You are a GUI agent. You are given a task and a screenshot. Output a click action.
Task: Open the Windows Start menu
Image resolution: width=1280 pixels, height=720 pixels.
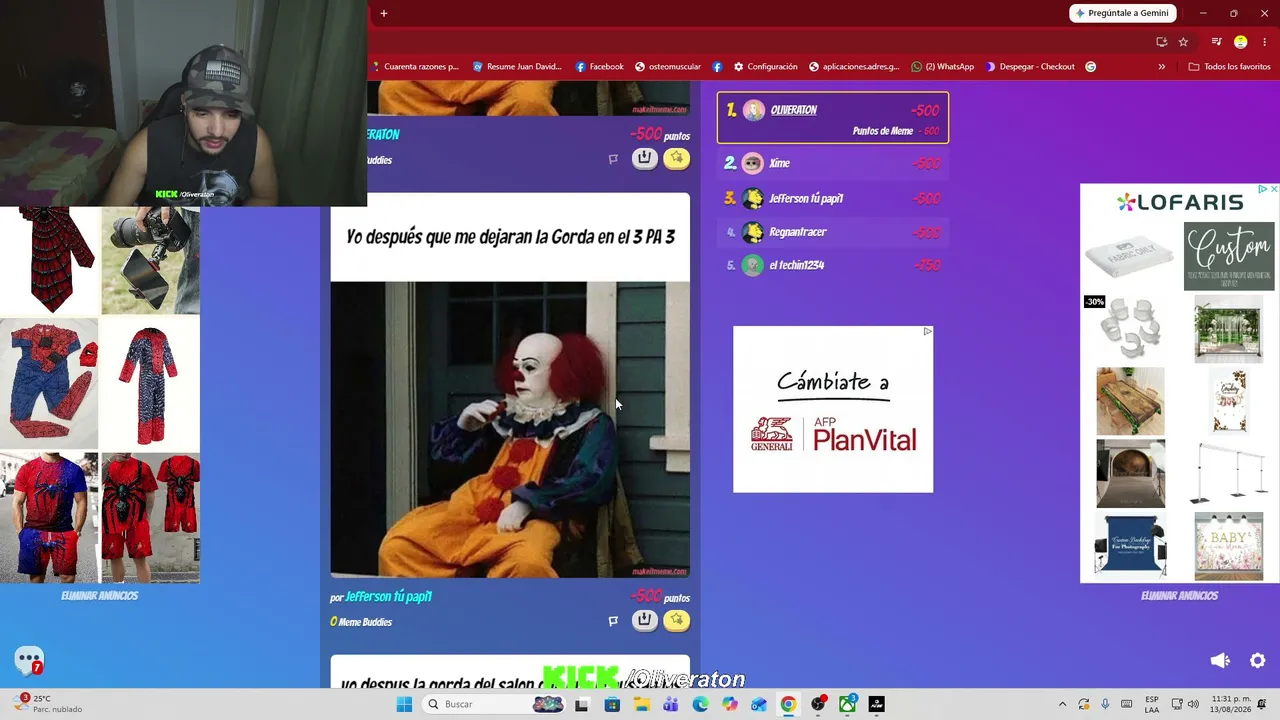[404, 704]
